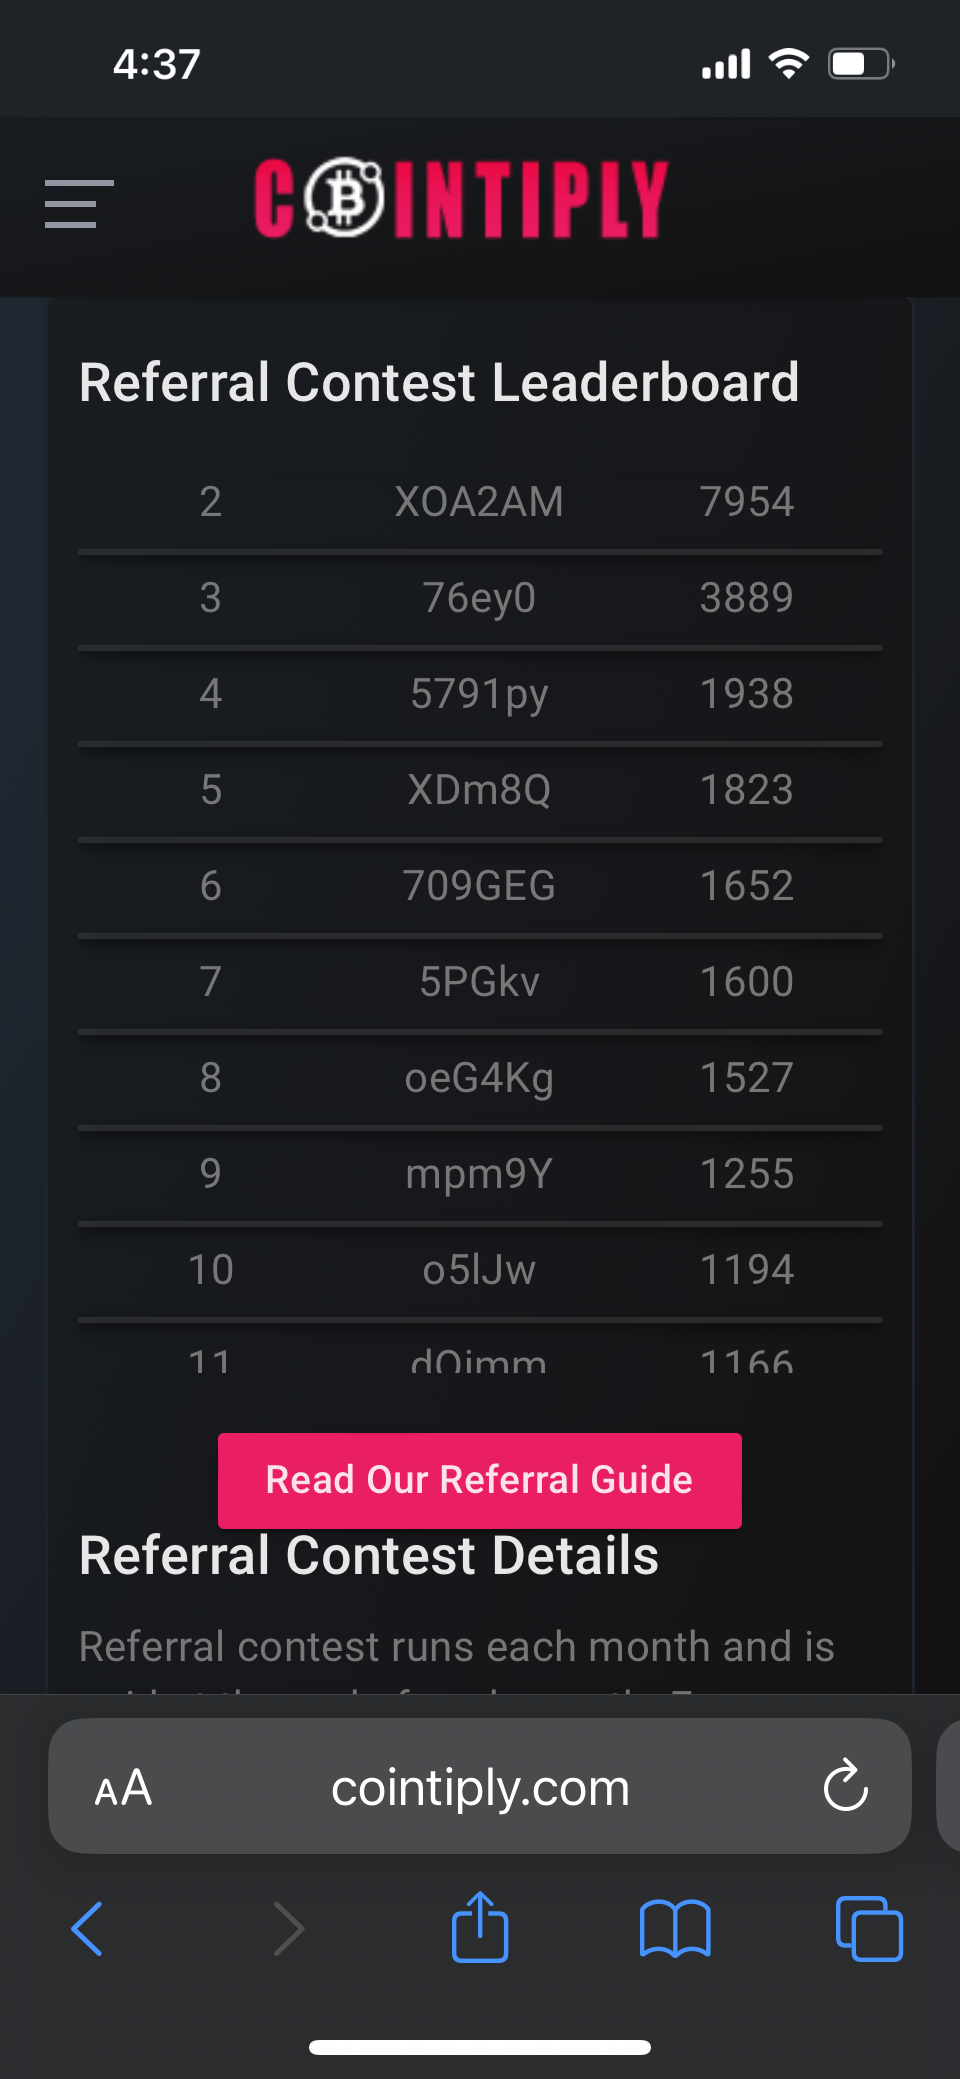Go back with Safari back arrow

[88, 1928]
